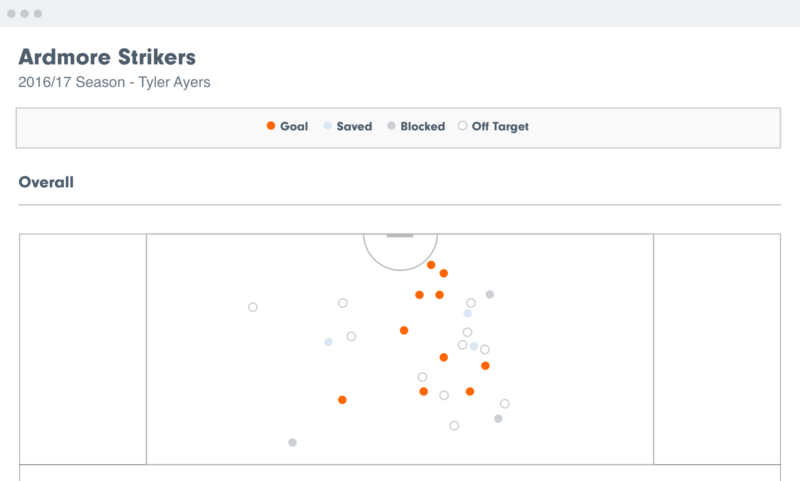The image size is (800, 481).
Task: Click the blocked shot marker at upper right
Action: pos(490,294)
